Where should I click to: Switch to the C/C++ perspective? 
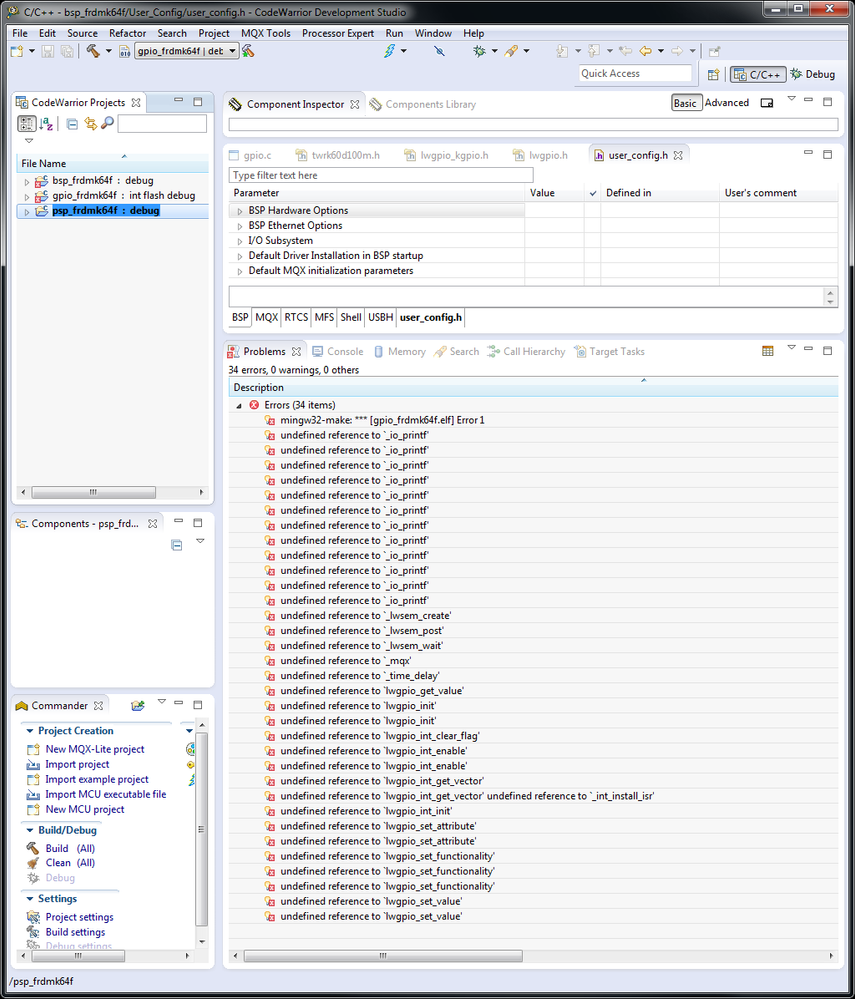click(758, 75)
